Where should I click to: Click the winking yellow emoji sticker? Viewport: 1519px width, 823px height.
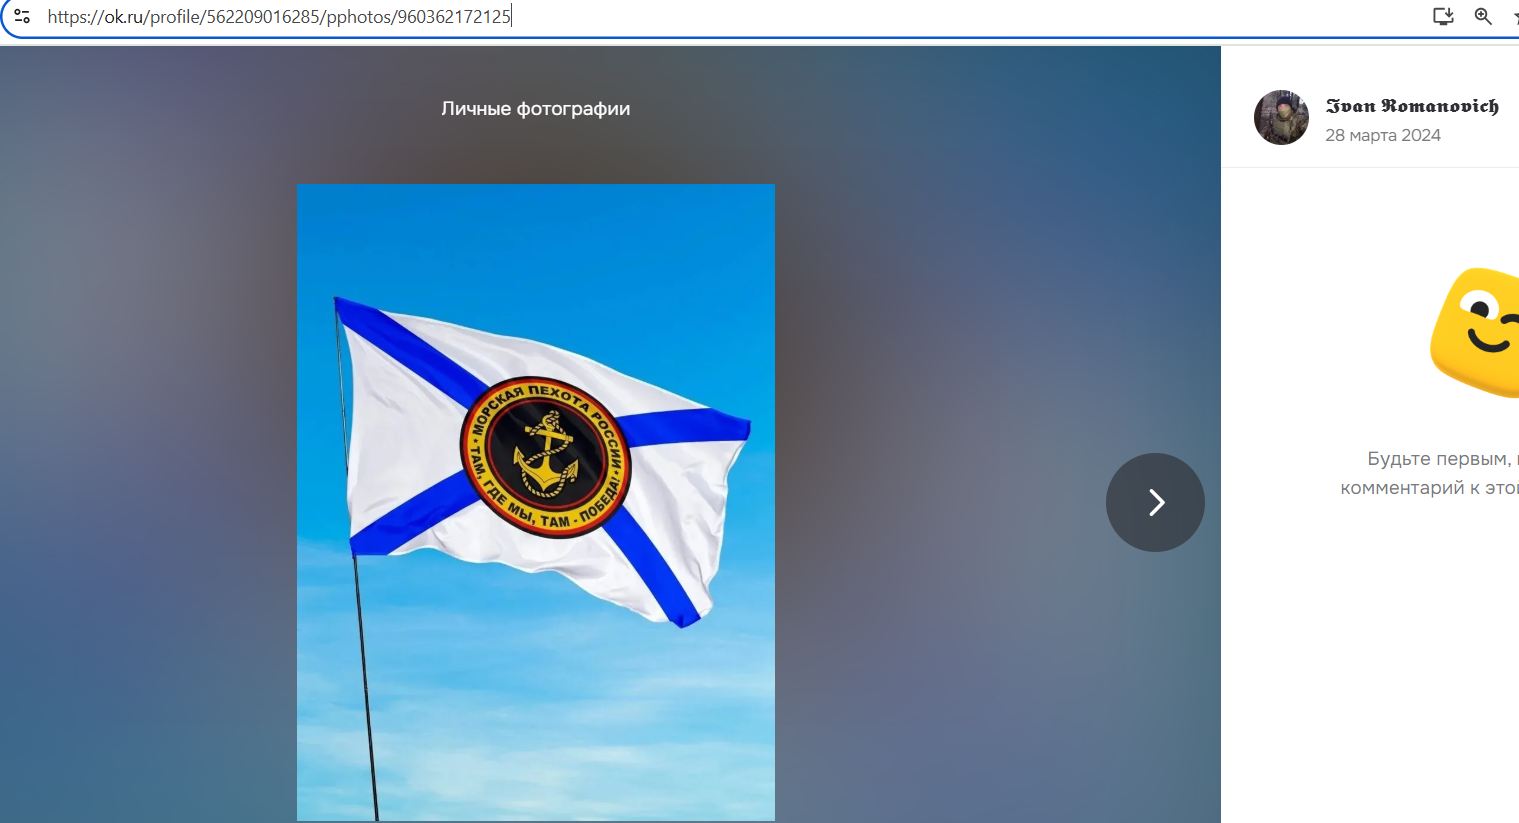pos(1476,332)
